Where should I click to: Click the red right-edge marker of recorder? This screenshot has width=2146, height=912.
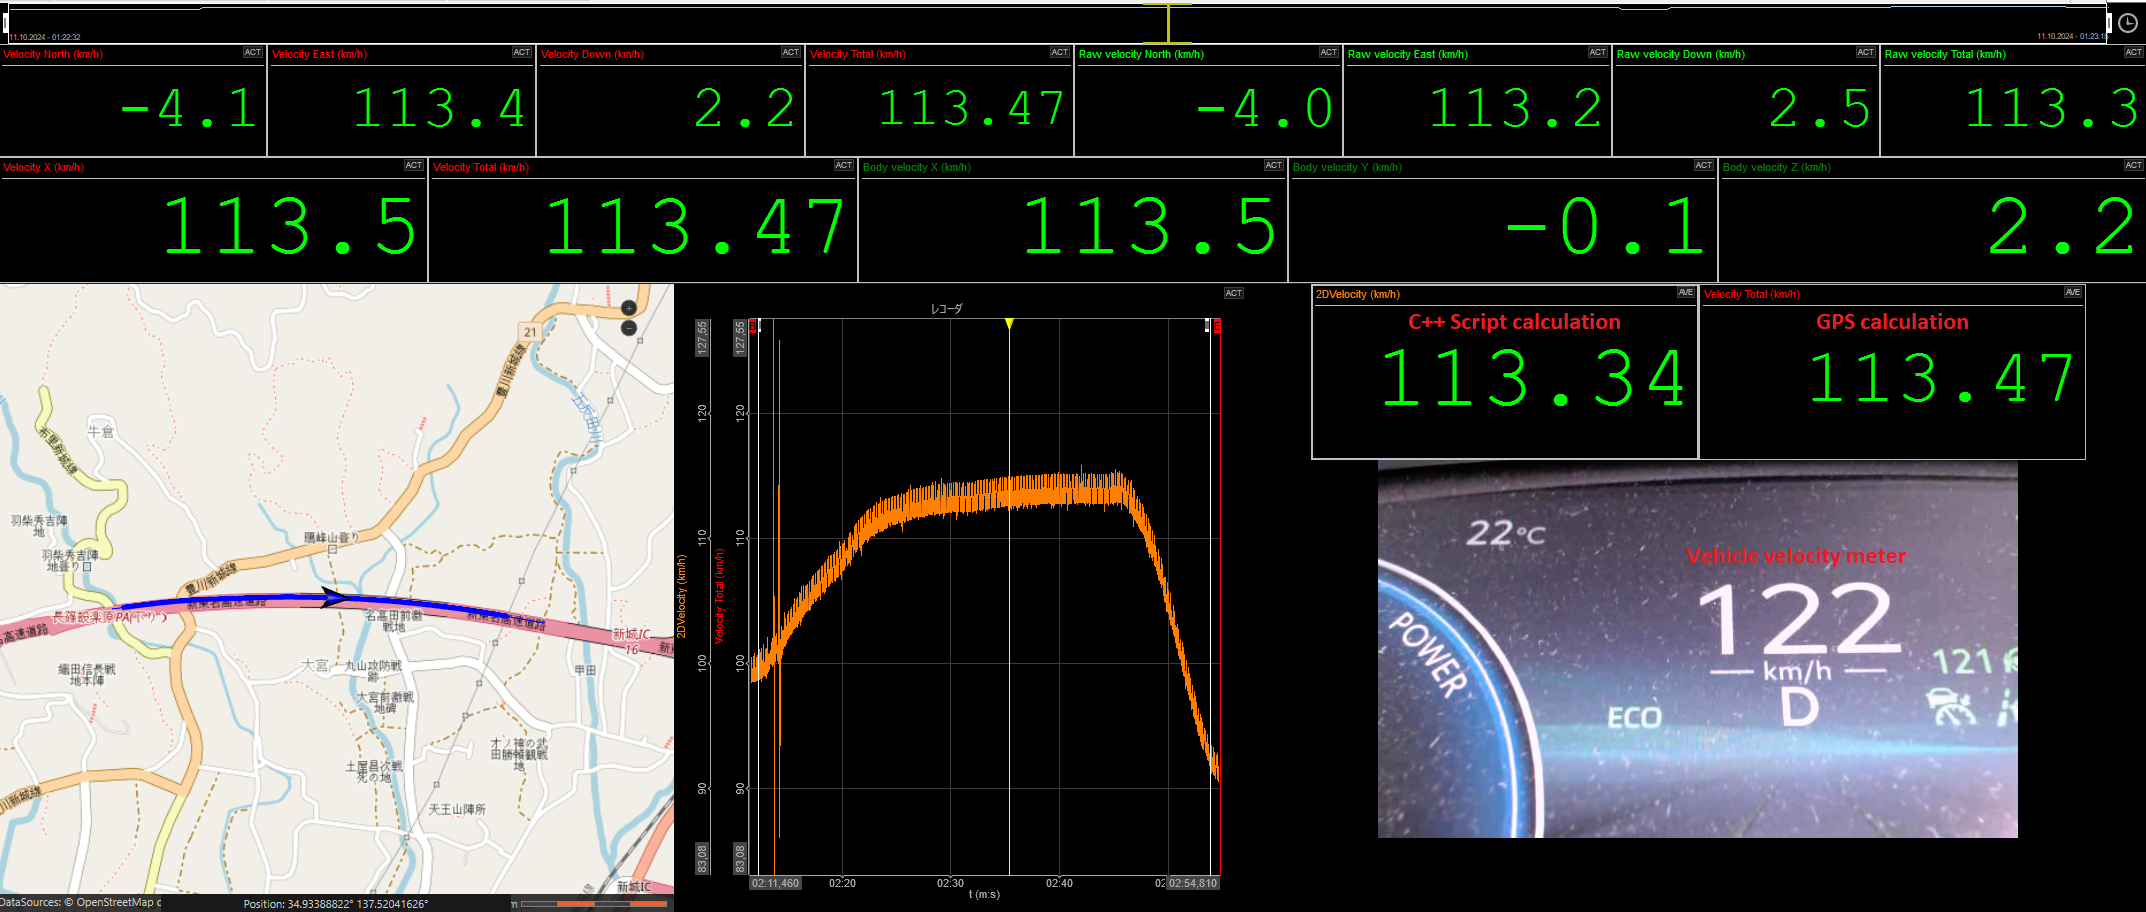click(x=1217, y=326)
